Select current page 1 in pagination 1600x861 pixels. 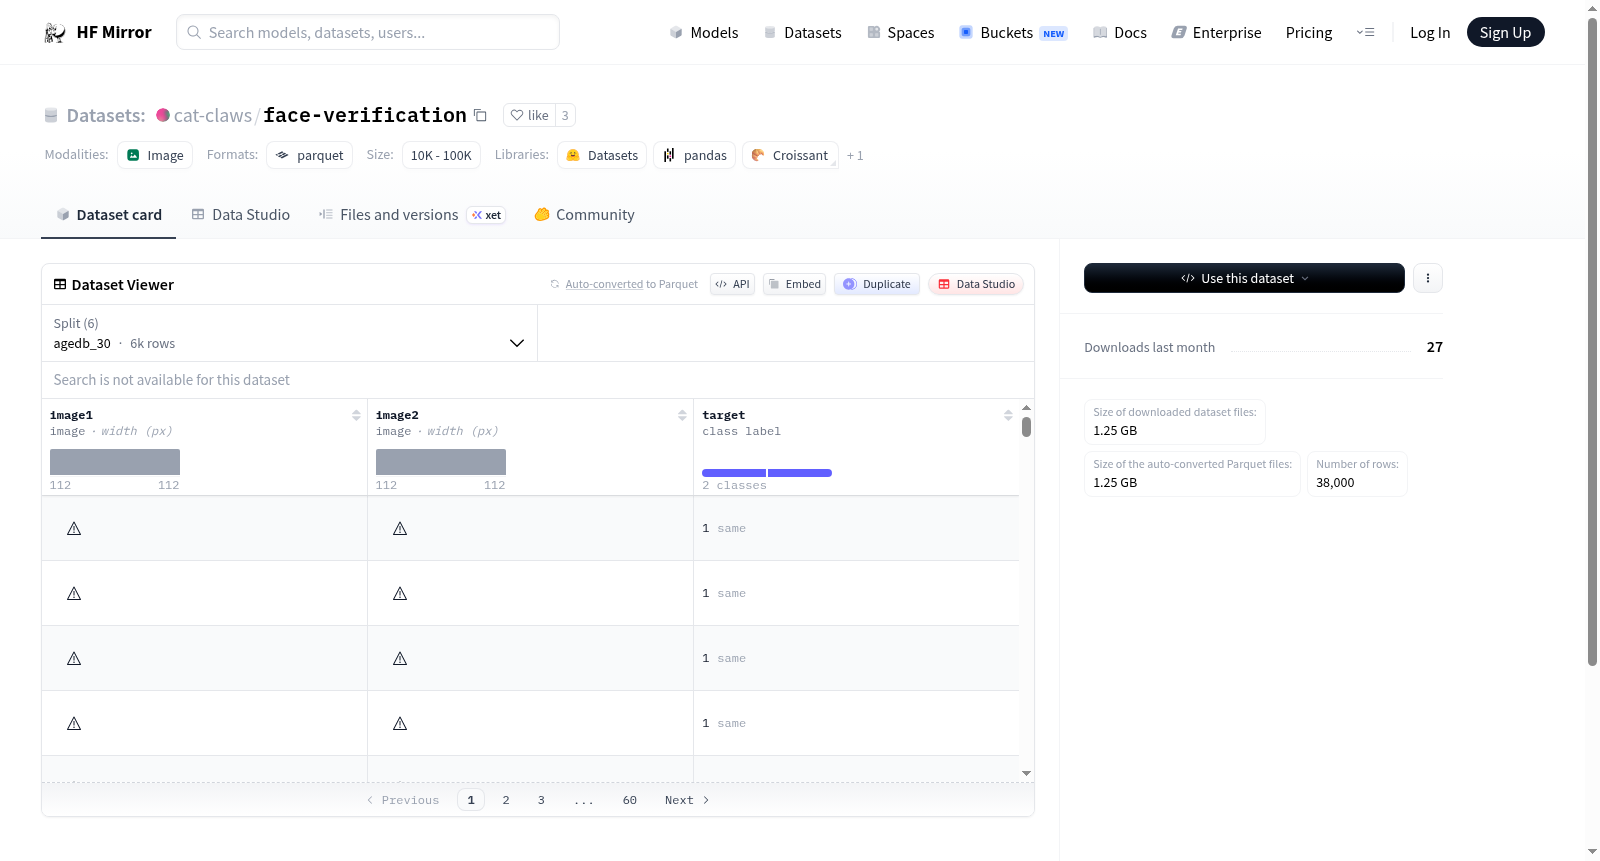[471, 800]
